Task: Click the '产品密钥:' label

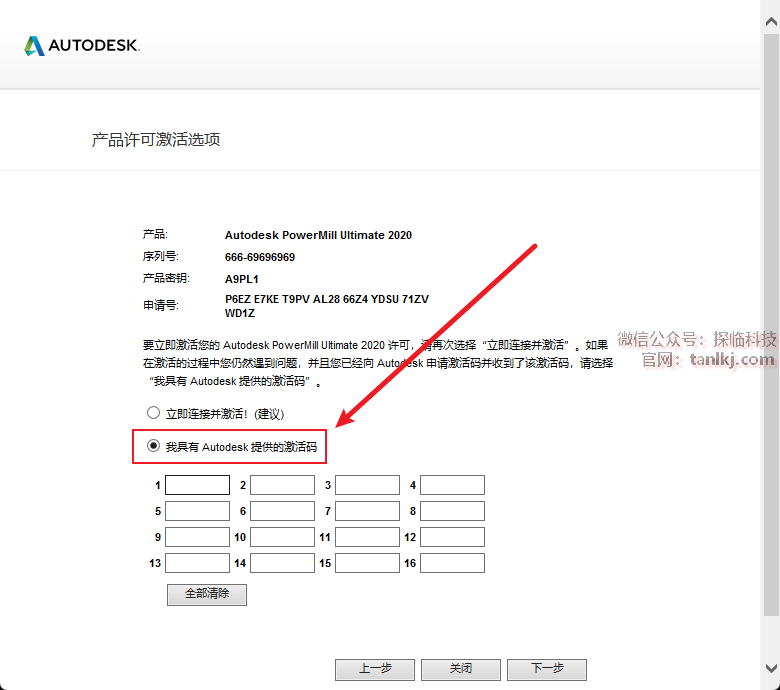Action: pos(166,278)
